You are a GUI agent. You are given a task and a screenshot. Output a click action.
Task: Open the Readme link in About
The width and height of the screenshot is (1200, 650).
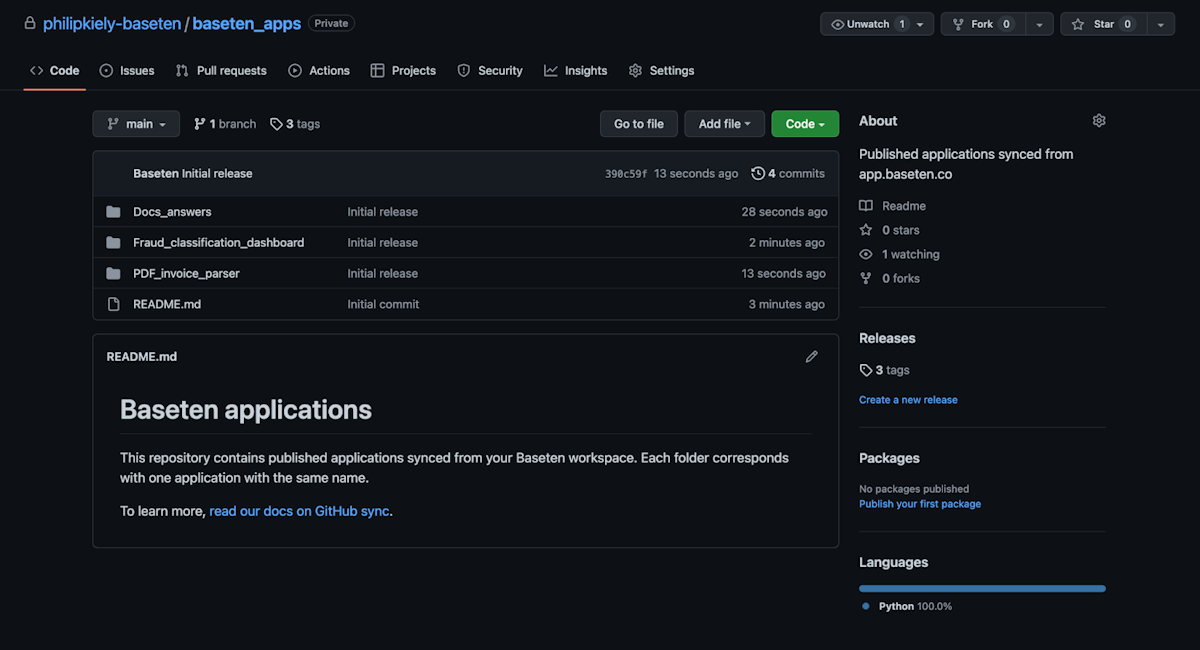pyautogui.click(x=892, y=206)
